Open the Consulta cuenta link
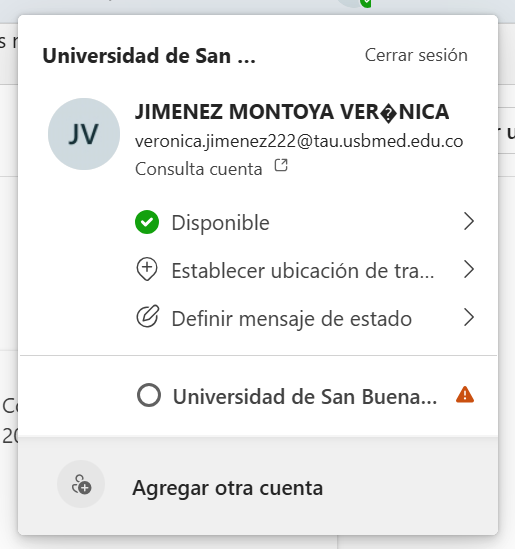The image size is (515, 549). coord(199,169)
